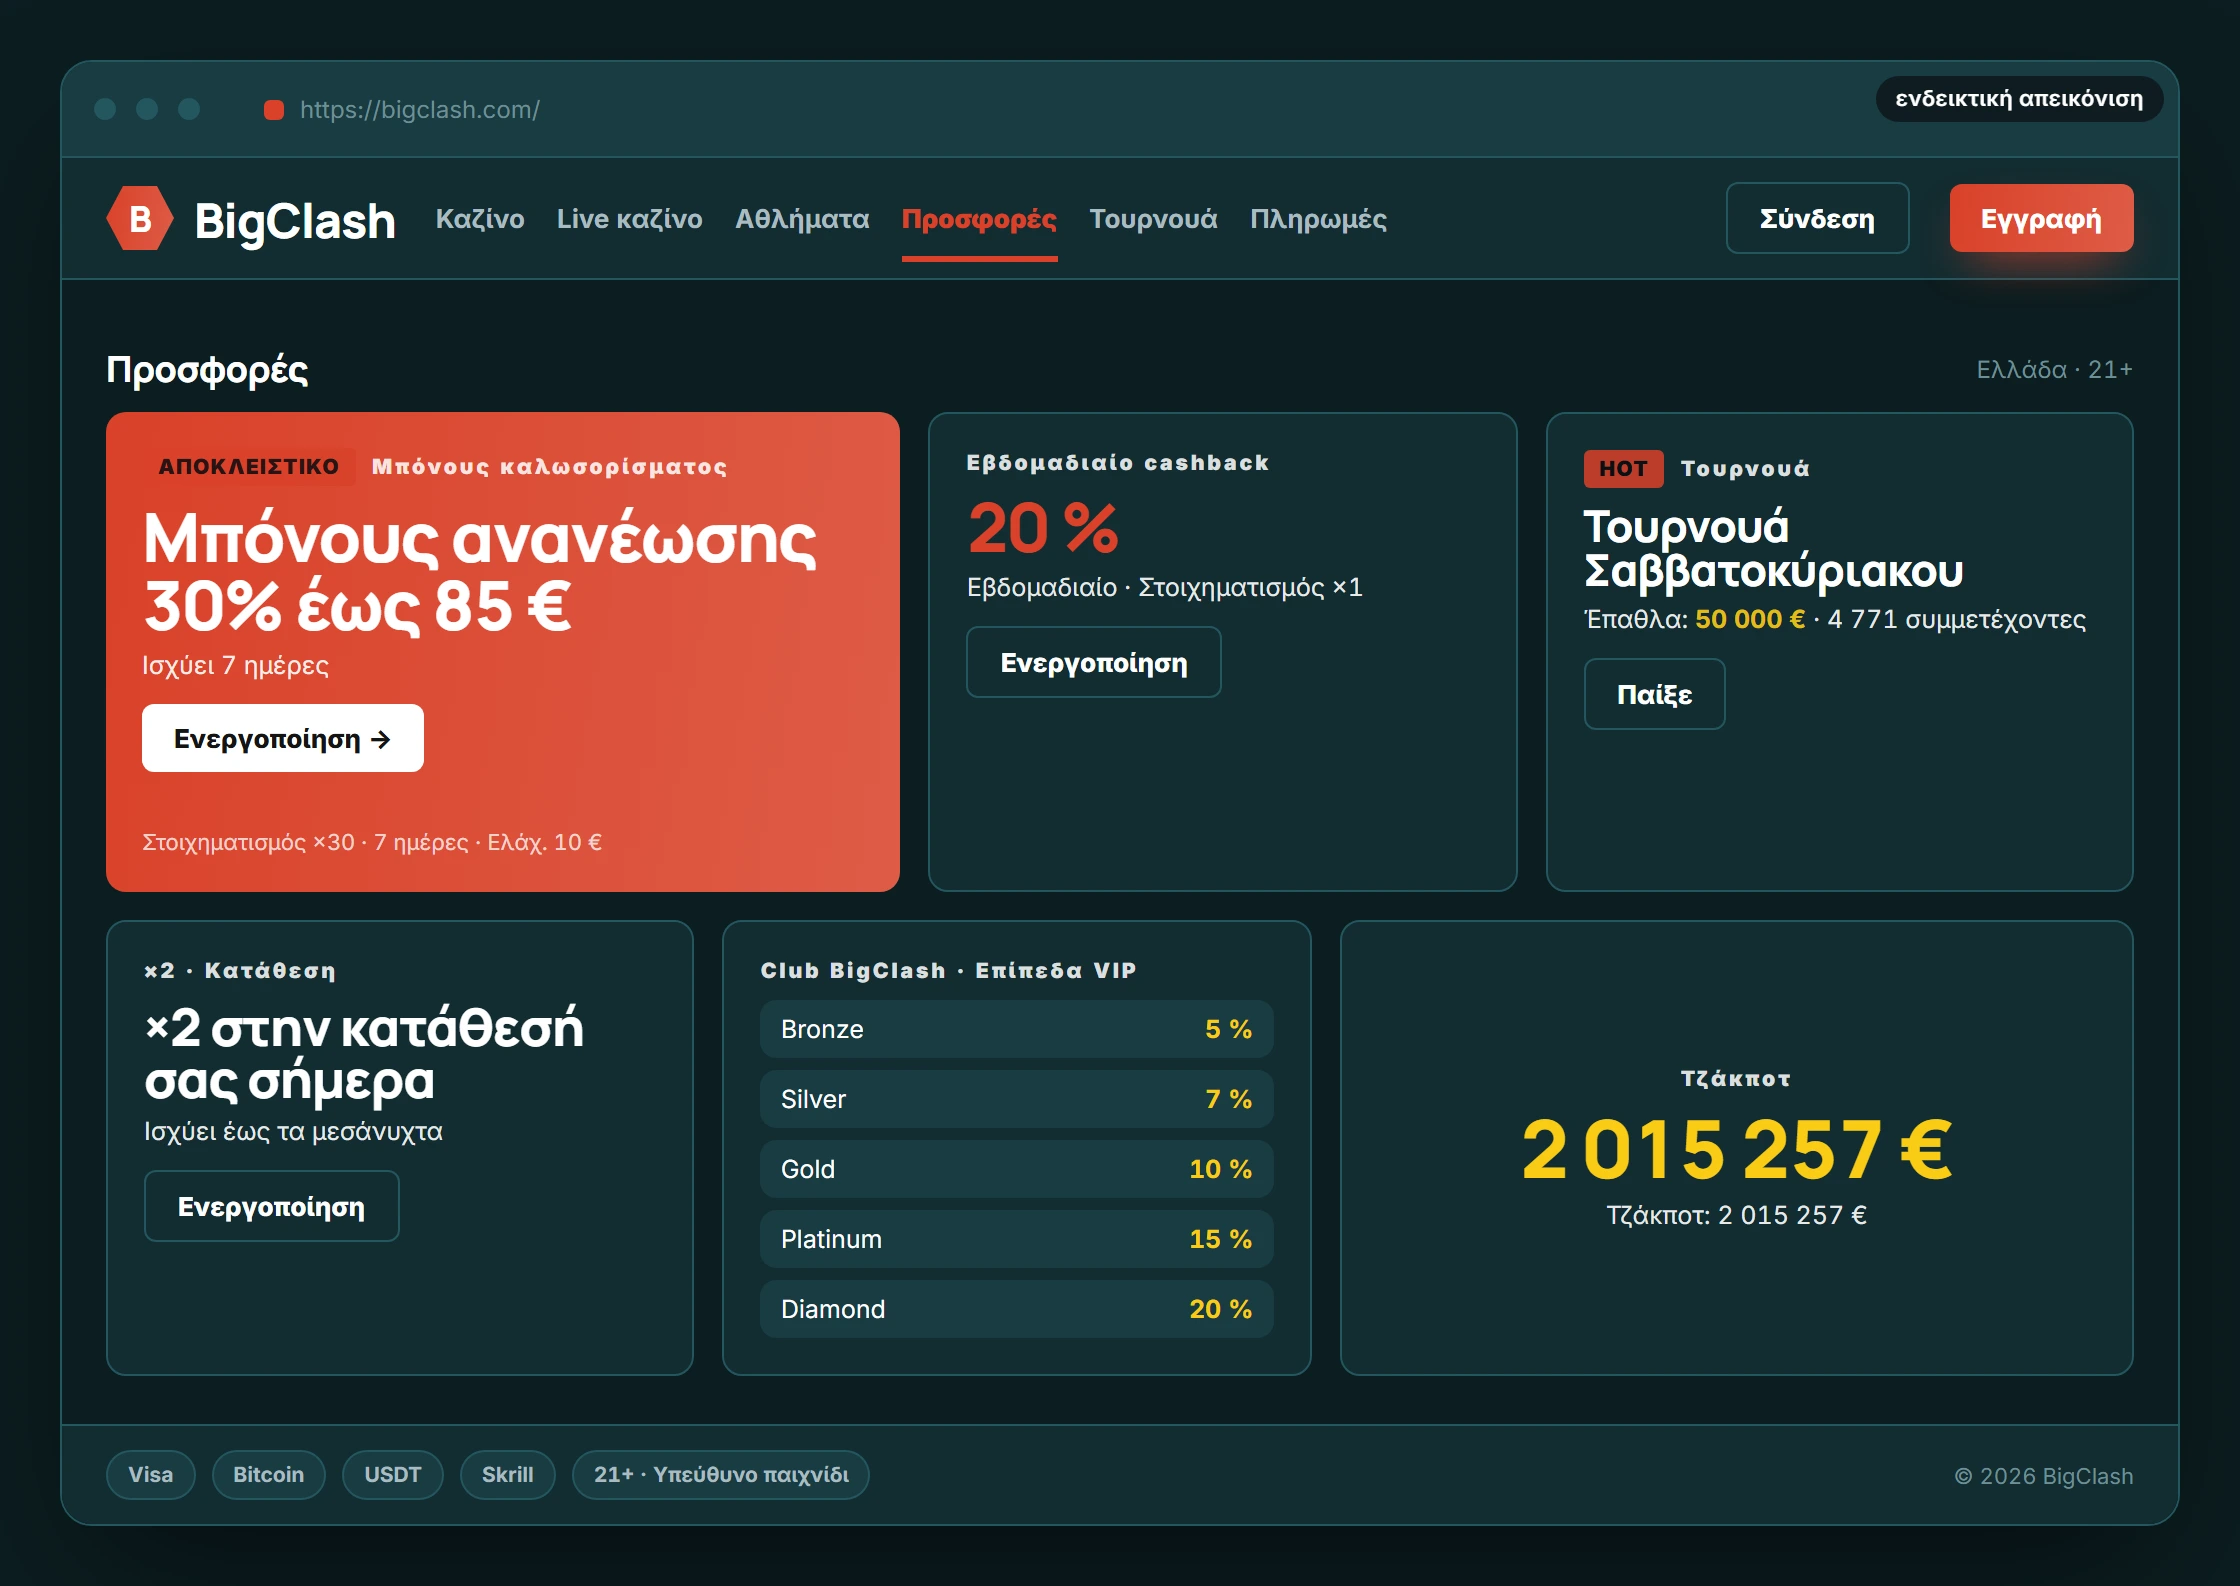
Task: Click the Σύνδεση login button
Action: pos(1817,218)
